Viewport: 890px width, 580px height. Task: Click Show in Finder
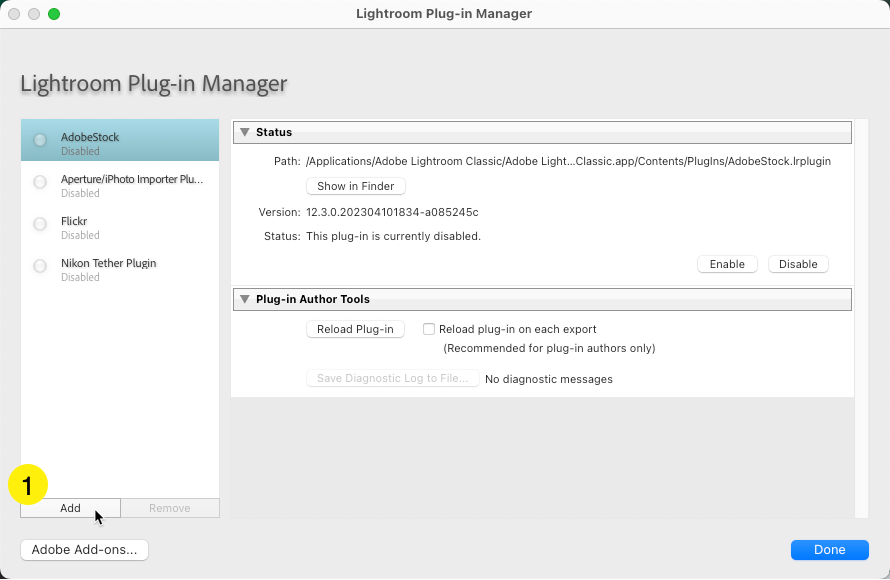(x=355, y=186)
